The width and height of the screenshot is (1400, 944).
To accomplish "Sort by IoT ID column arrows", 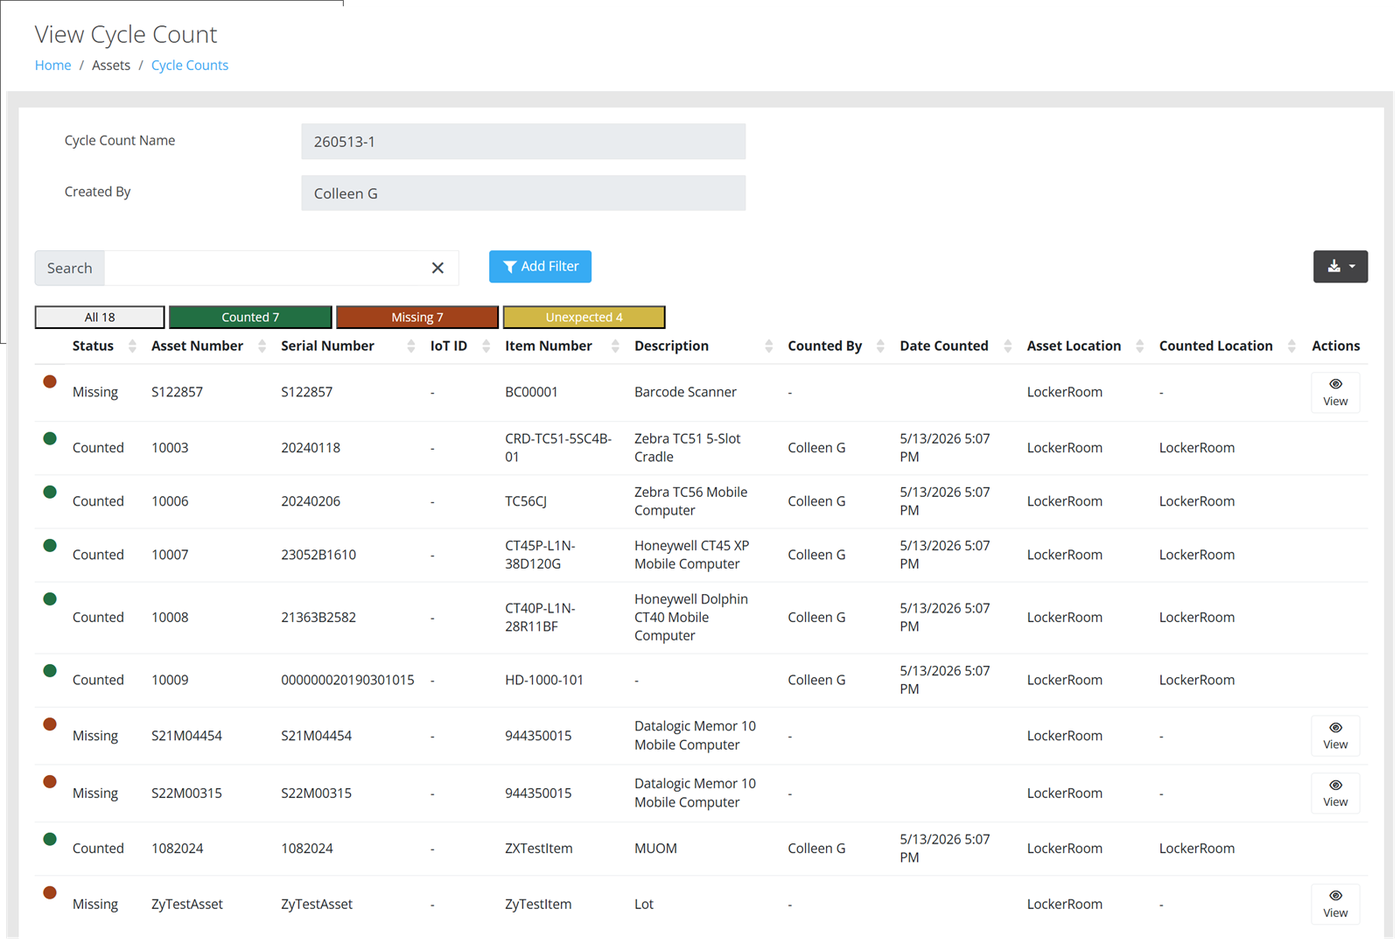I will [486, 346].
